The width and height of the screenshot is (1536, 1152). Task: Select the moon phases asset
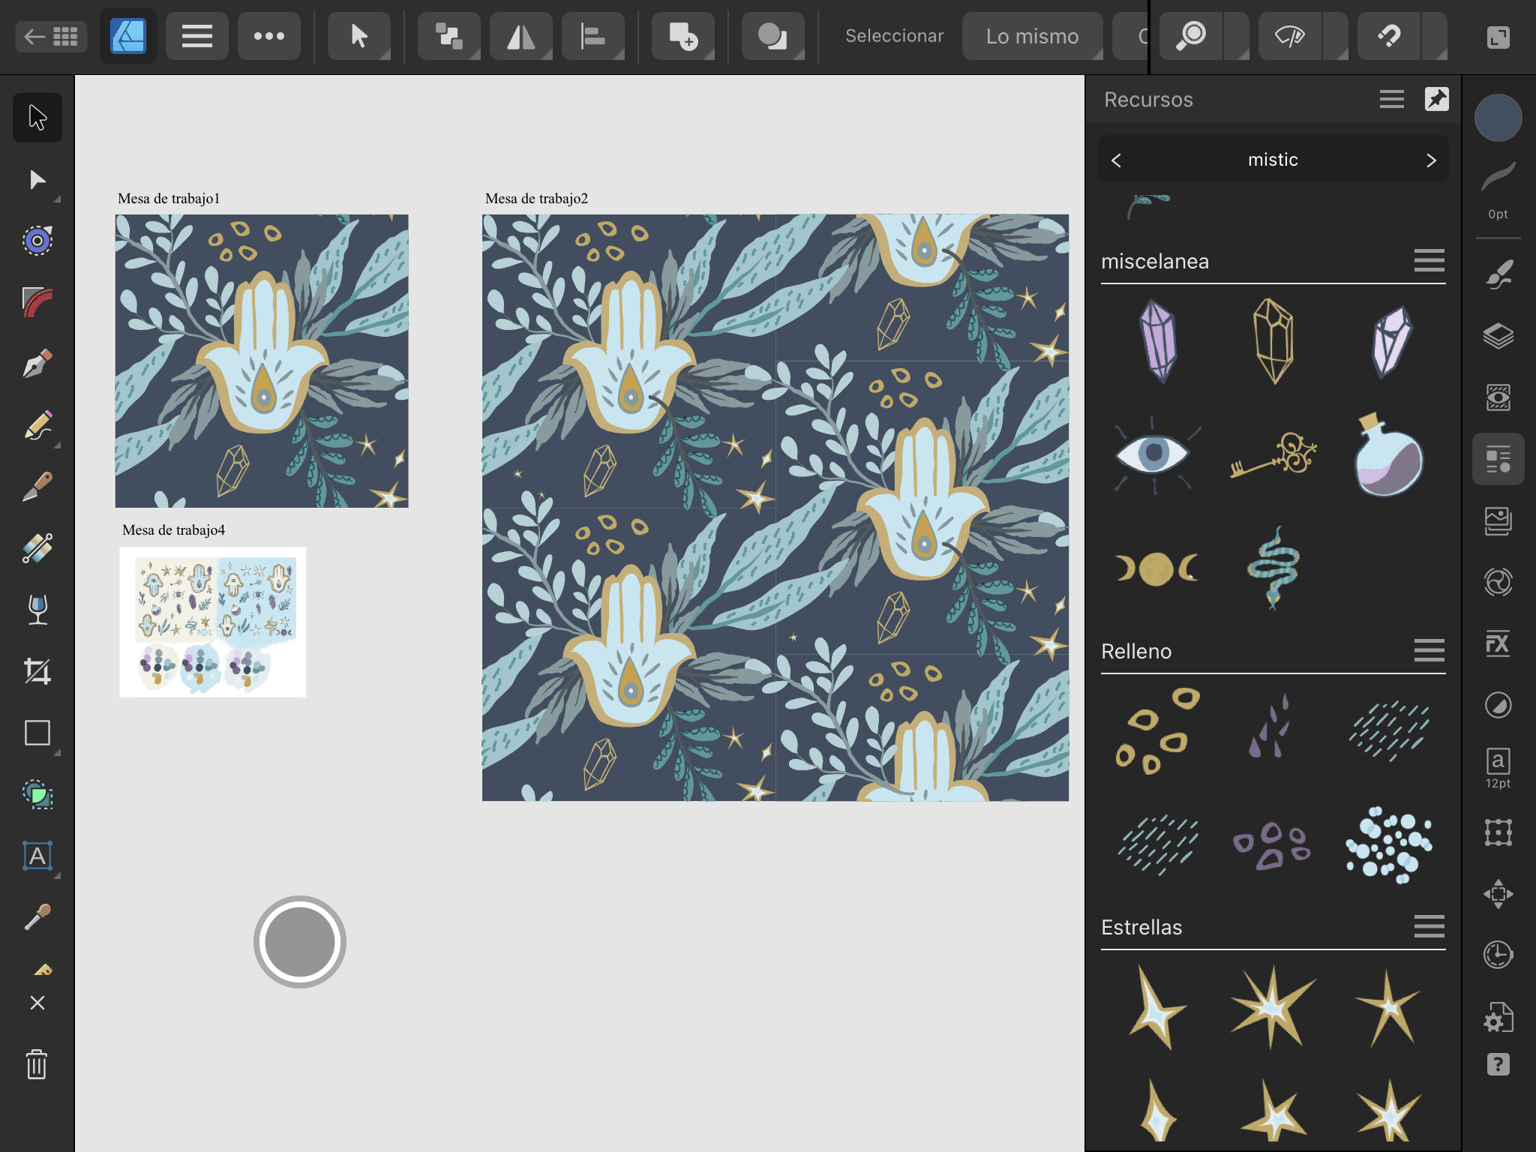[x=1156, y=569]
